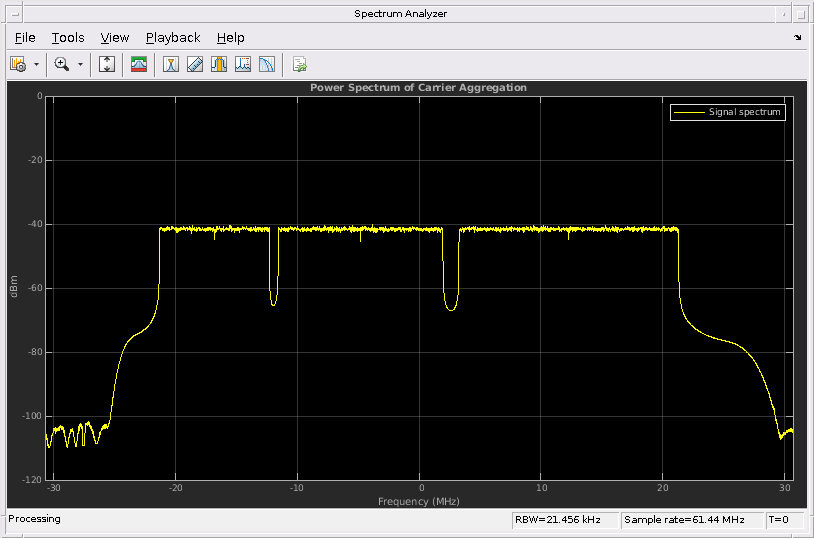Viewport: 814px width, 538px height.
Task: Open the View menu
Action: pyautogui.click(x=115, y=38)
